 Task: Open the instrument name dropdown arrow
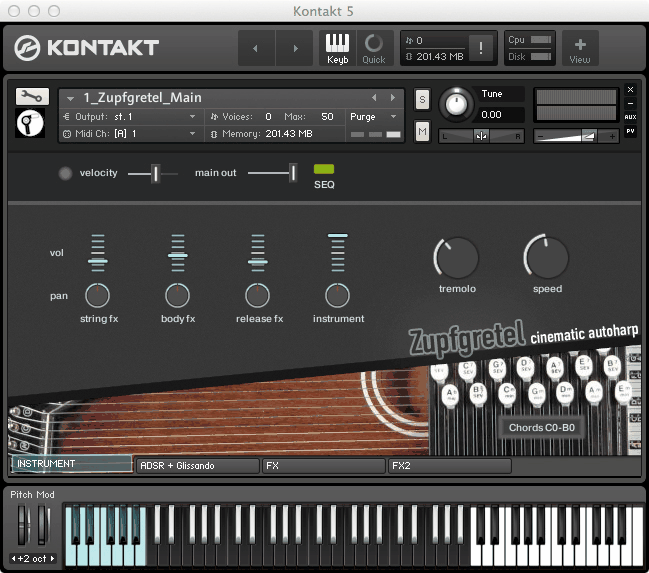point(70,99)
